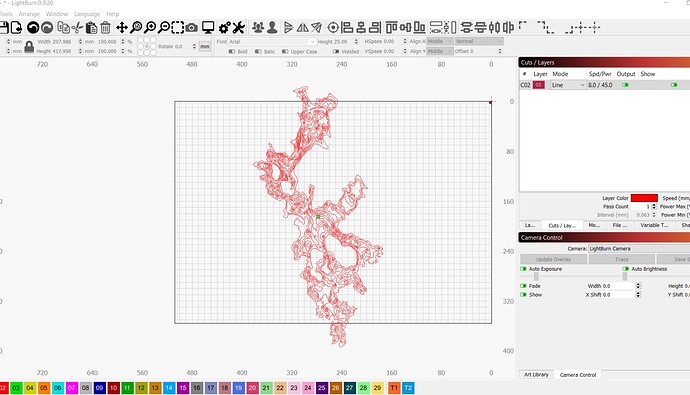690x395 pixels.
Task: Click the Update Overlay button
Action: click(553, 259)
